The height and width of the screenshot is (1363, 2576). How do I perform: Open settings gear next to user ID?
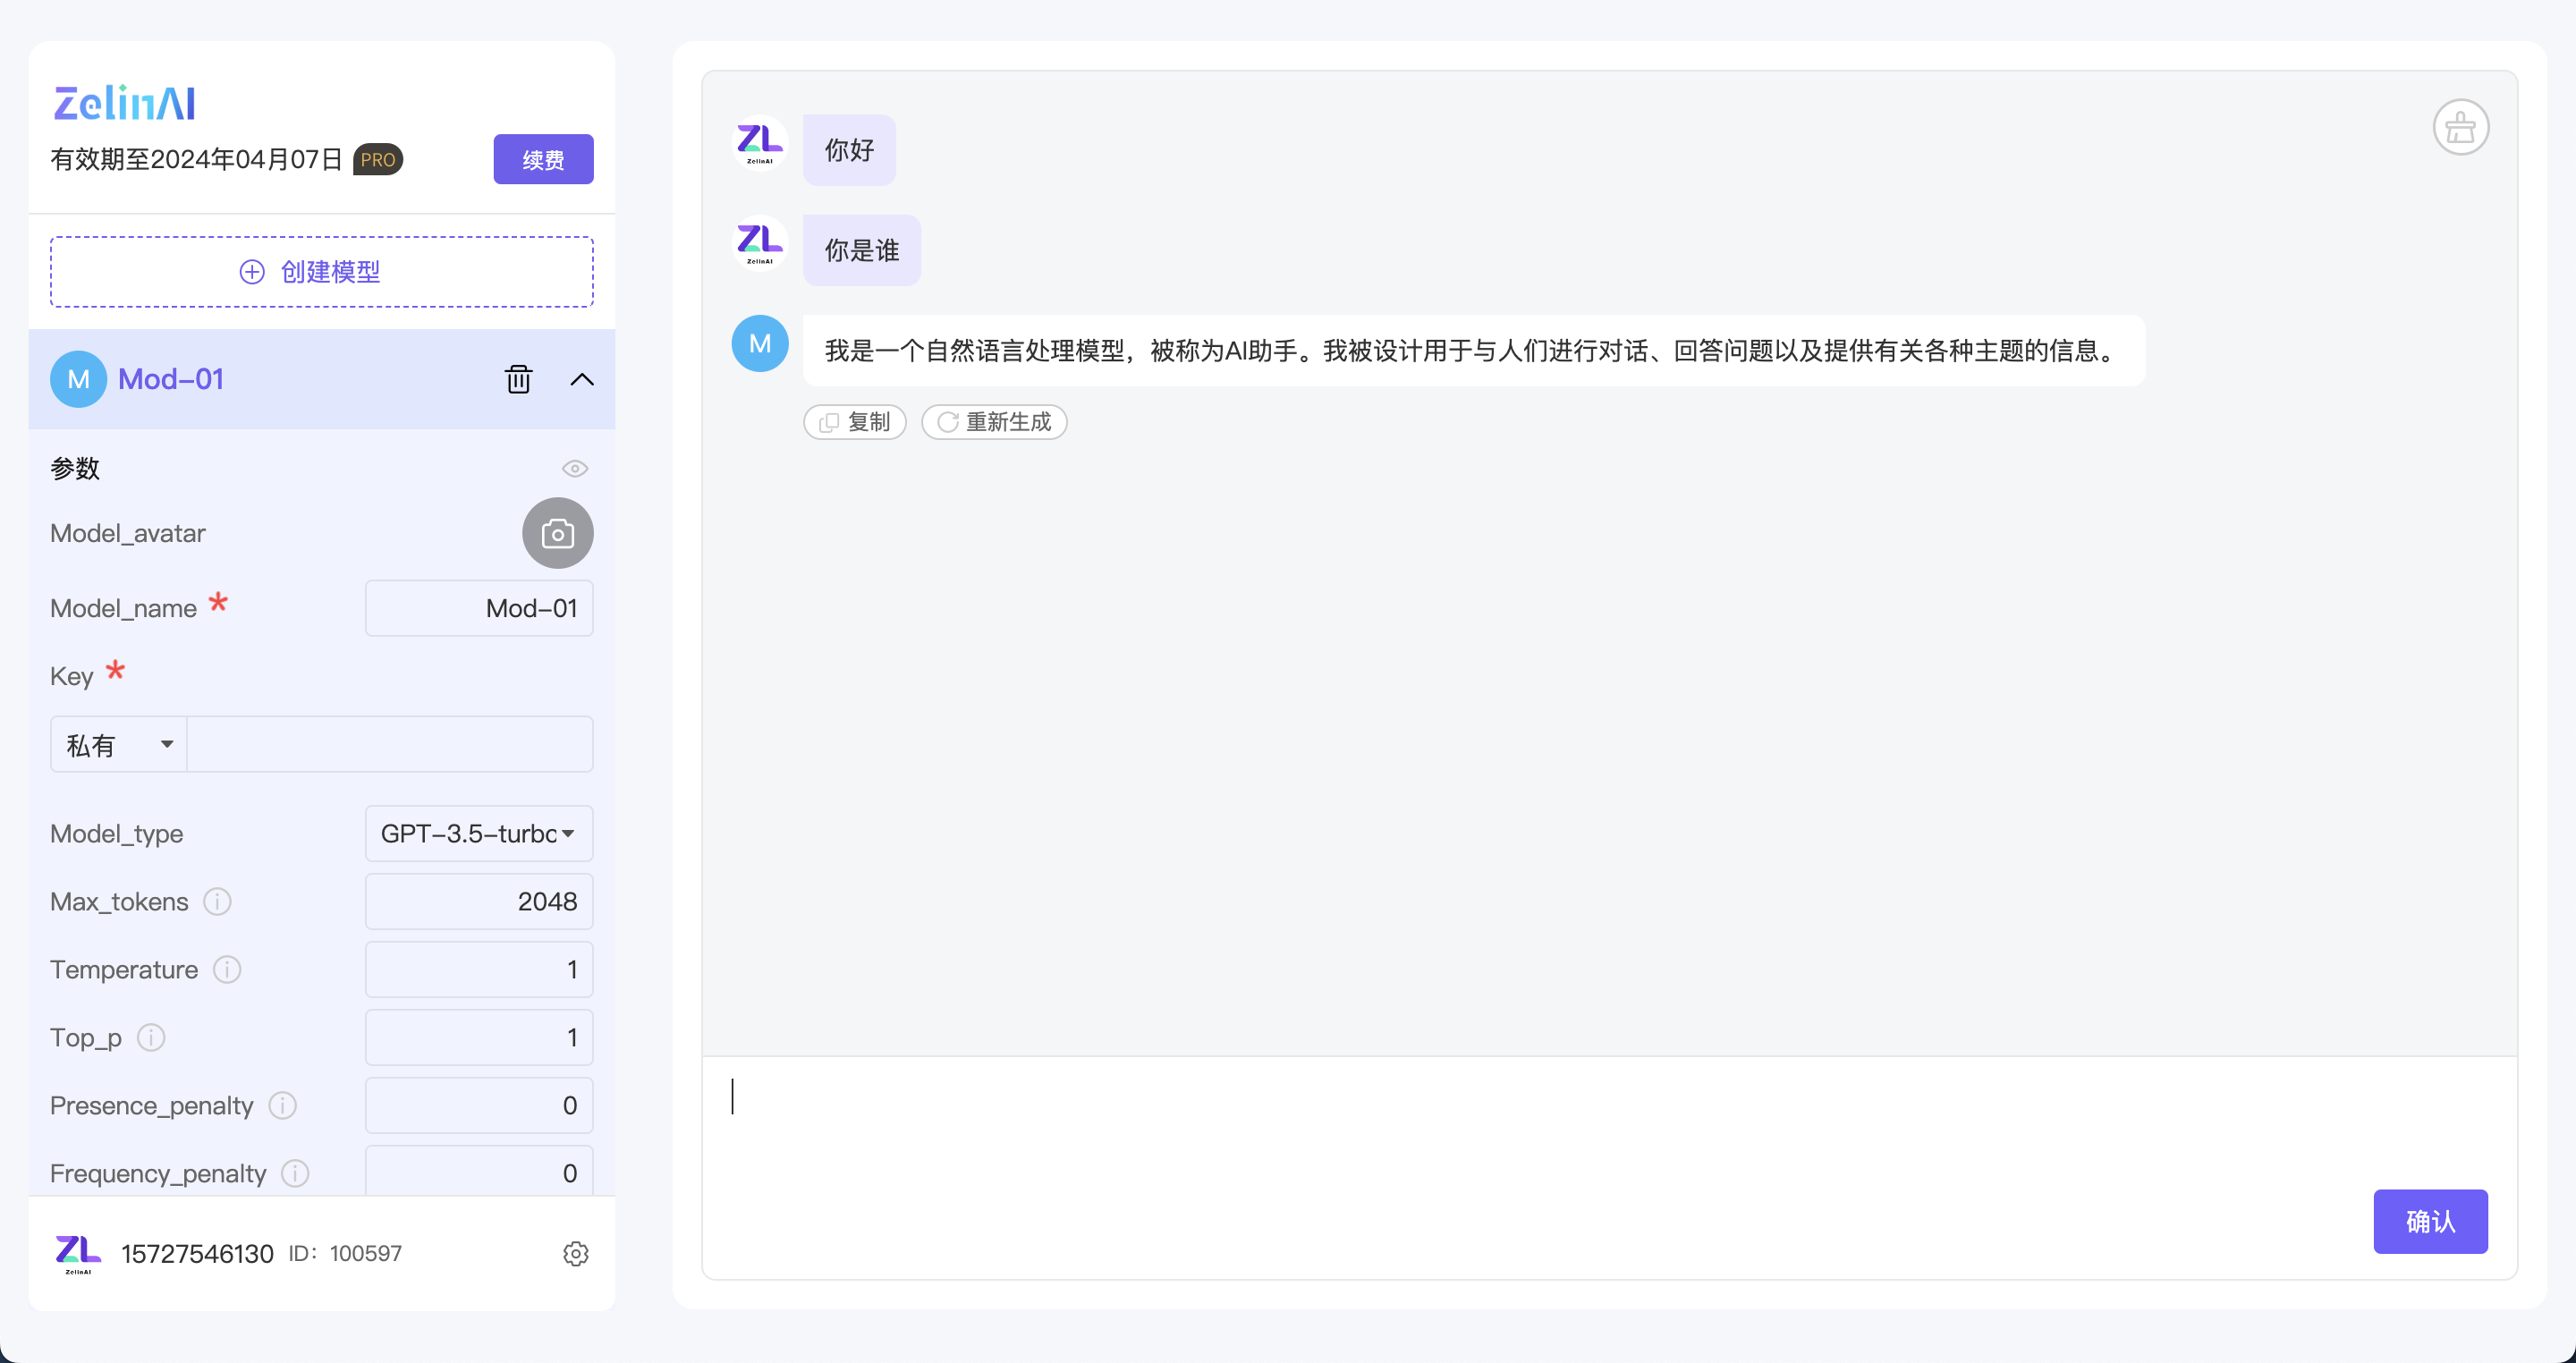coord(575,1253)
